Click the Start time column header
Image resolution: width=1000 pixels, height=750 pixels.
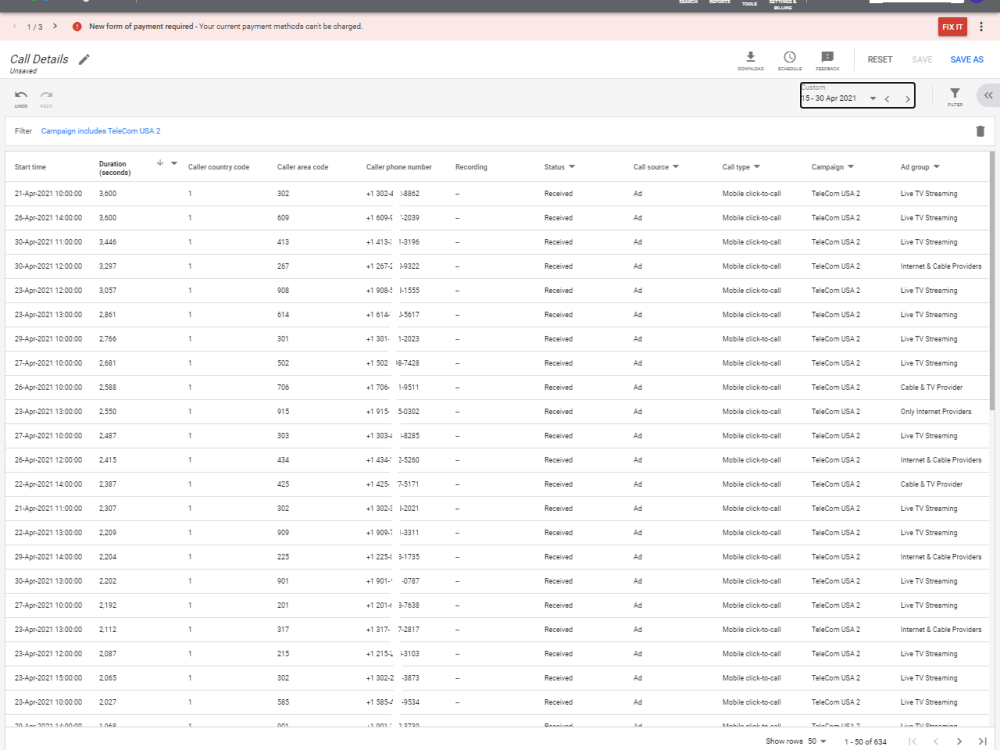30,167
